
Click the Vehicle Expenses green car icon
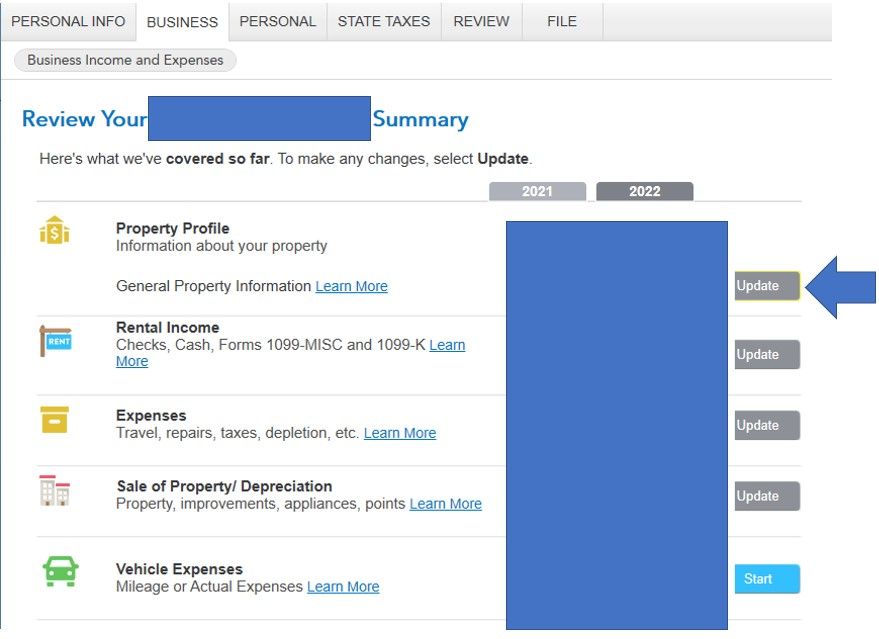pos(61,571)
